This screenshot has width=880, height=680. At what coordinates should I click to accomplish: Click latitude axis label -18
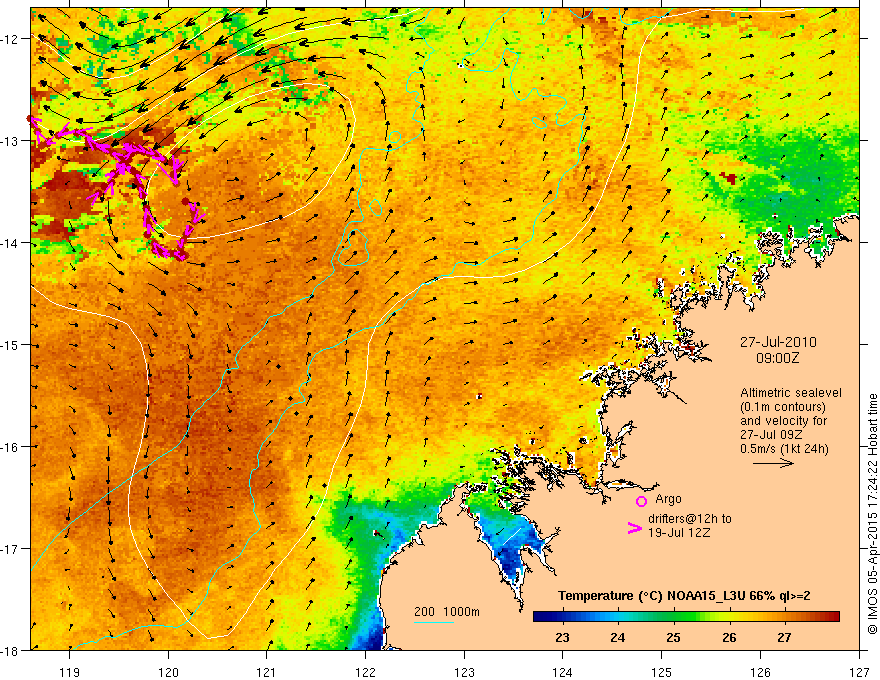[x=10, y=651]
